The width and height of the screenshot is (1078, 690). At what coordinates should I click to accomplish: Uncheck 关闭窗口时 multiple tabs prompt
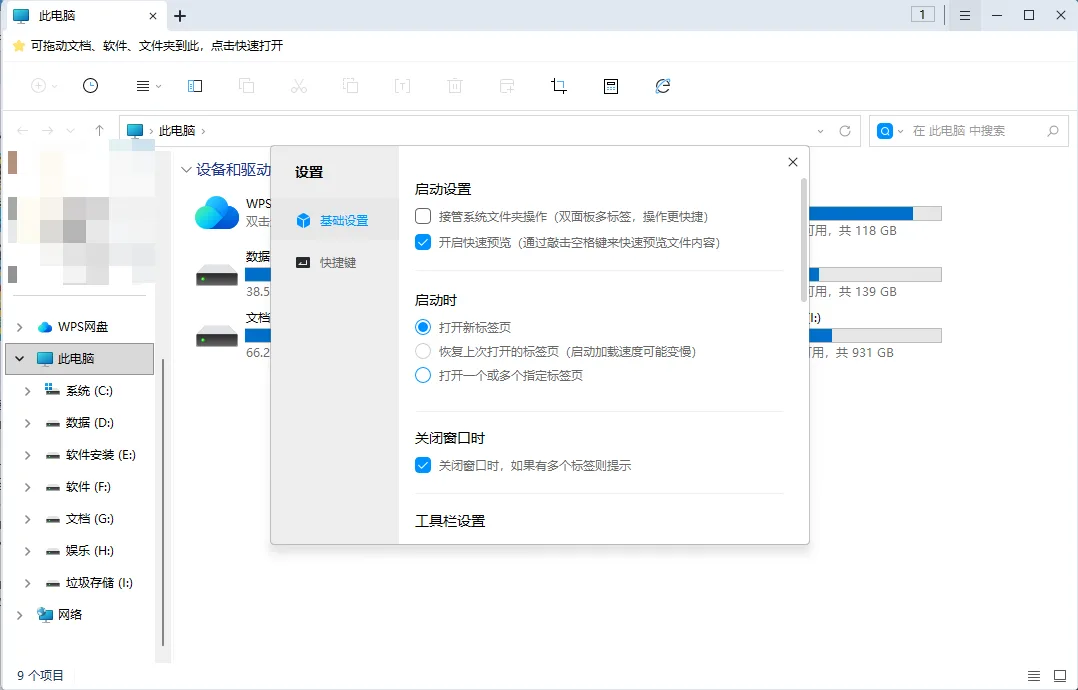(423, 465)
